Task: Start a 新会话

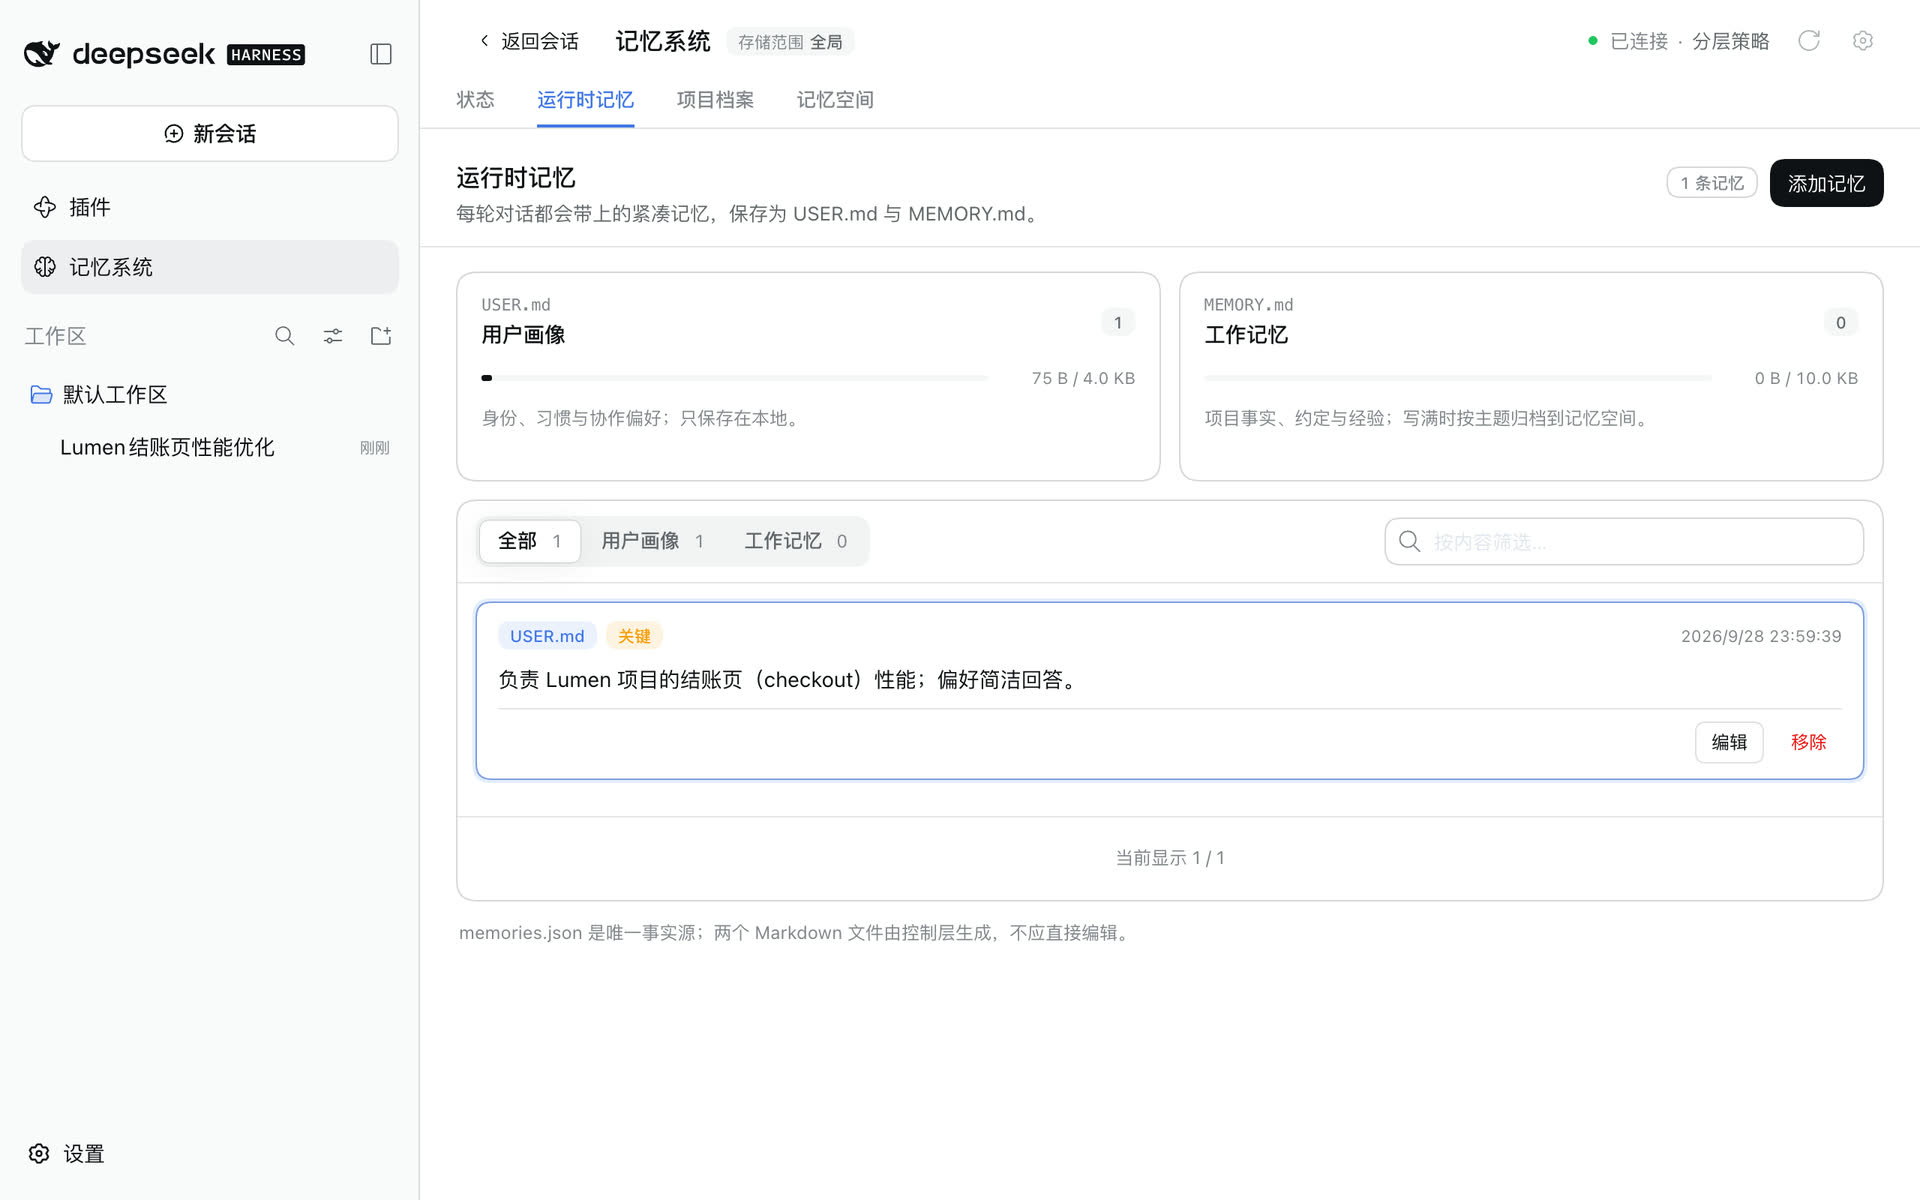Action: tap(210, 133)
